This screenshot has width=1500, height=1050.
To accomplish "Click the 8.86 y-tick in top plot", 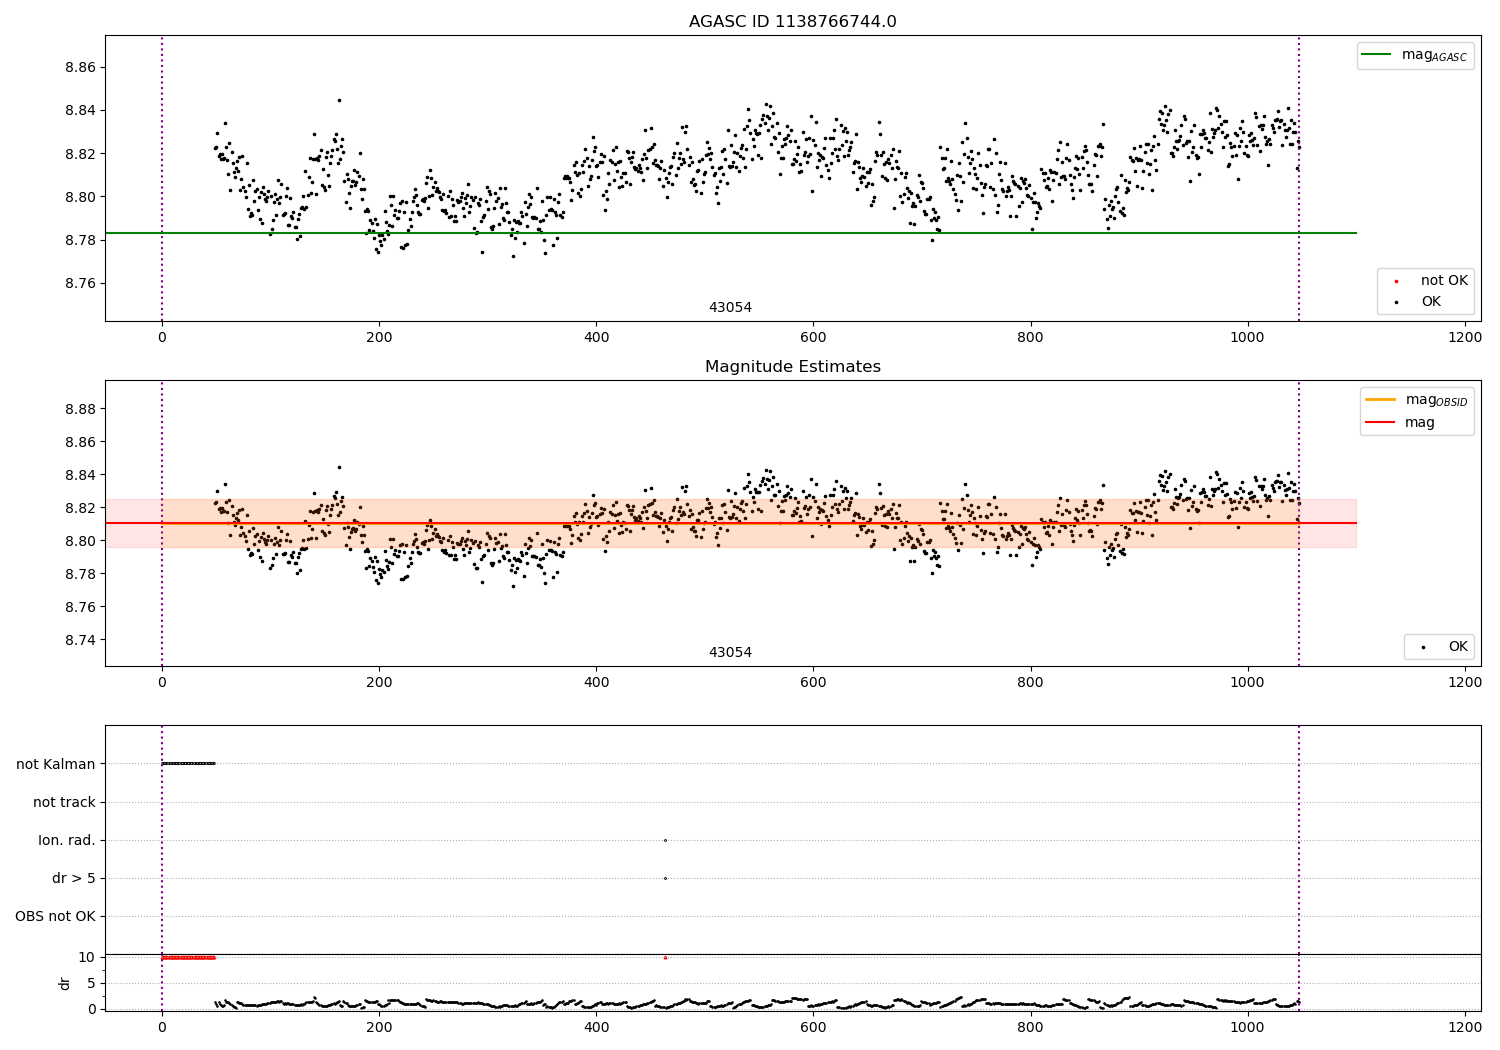I will pyautogui.click(x=80, y=68).
